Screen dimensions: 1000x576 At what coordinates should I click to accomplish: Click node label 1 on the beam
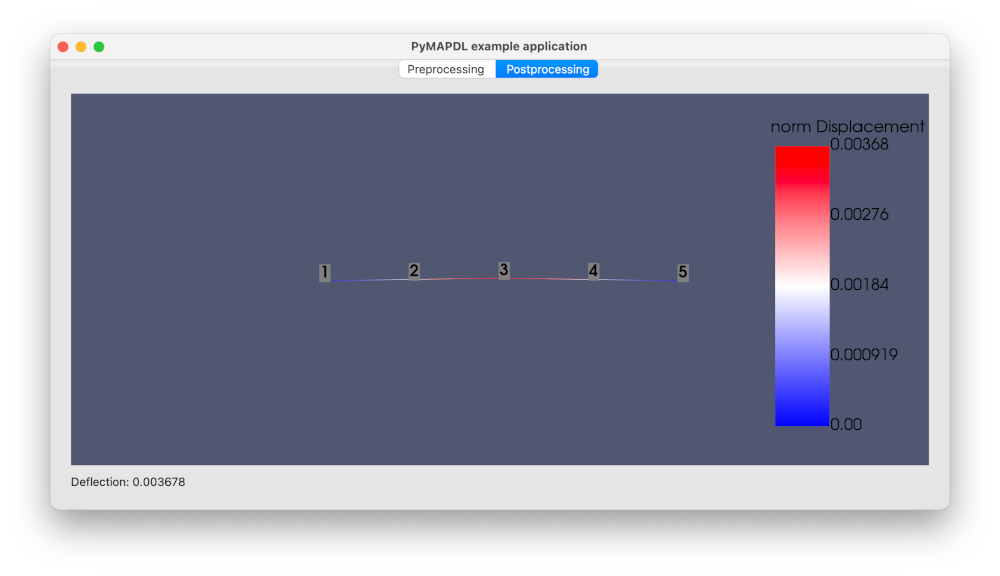[325, 272]
